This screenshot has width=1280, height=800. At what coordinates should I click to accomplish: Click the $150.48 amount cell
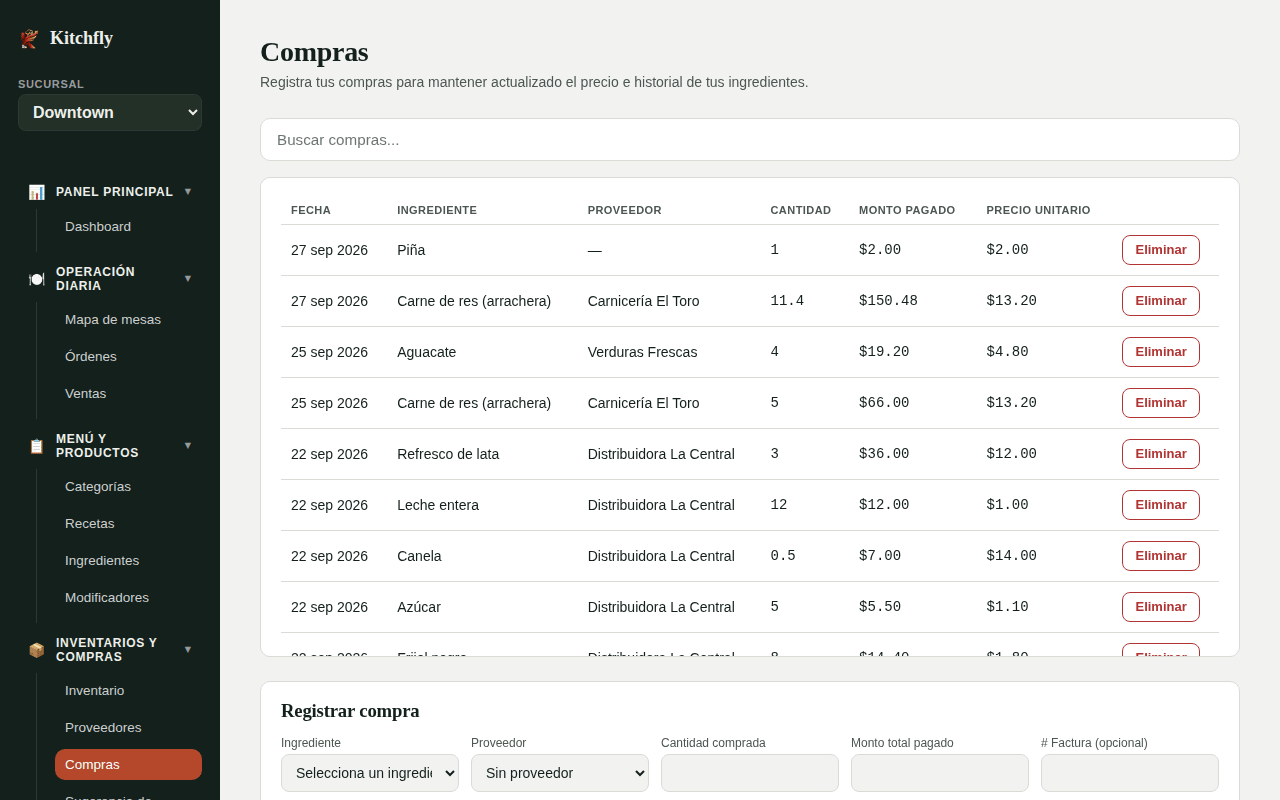pos(888,301)
